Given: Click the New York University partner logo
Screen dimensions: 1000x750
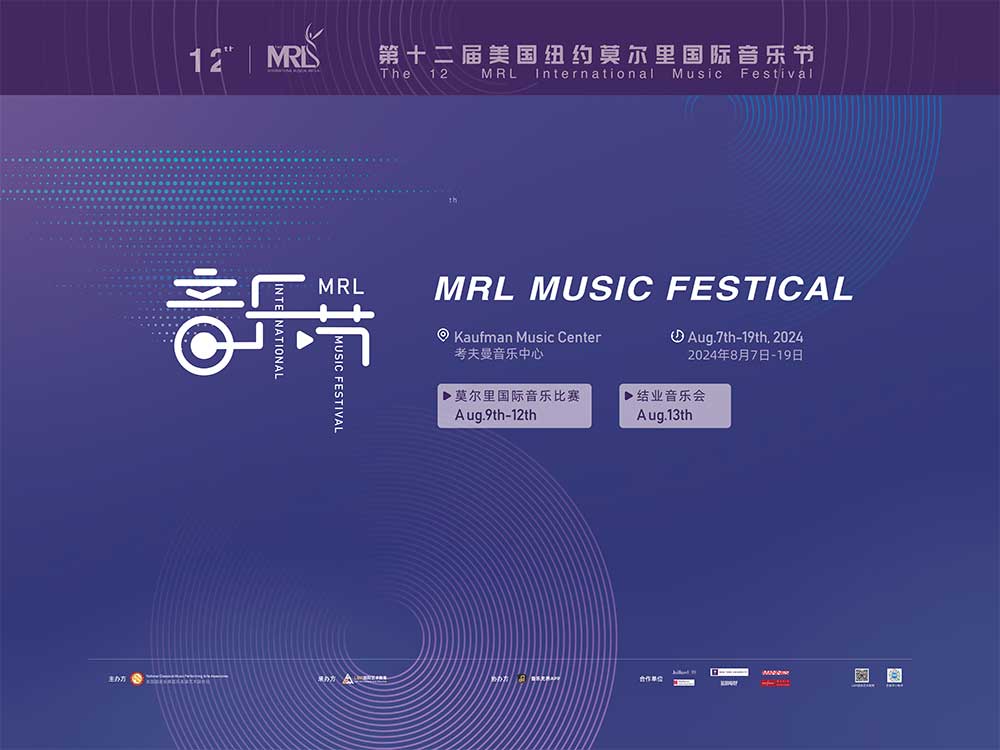Looking at the screenshot, I should 729,672.
